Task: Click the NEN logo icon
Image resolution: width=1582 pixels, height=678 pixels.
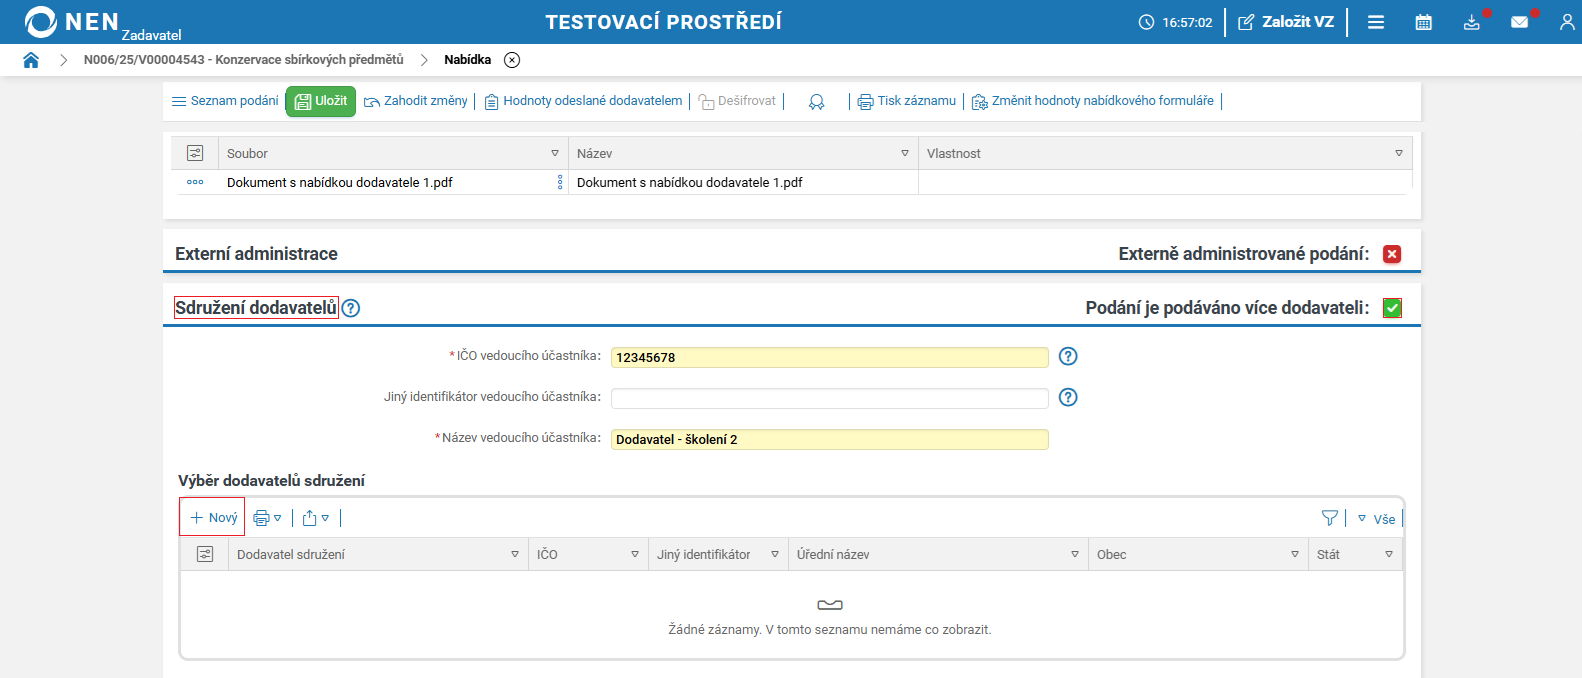Action: coord(41,22)
